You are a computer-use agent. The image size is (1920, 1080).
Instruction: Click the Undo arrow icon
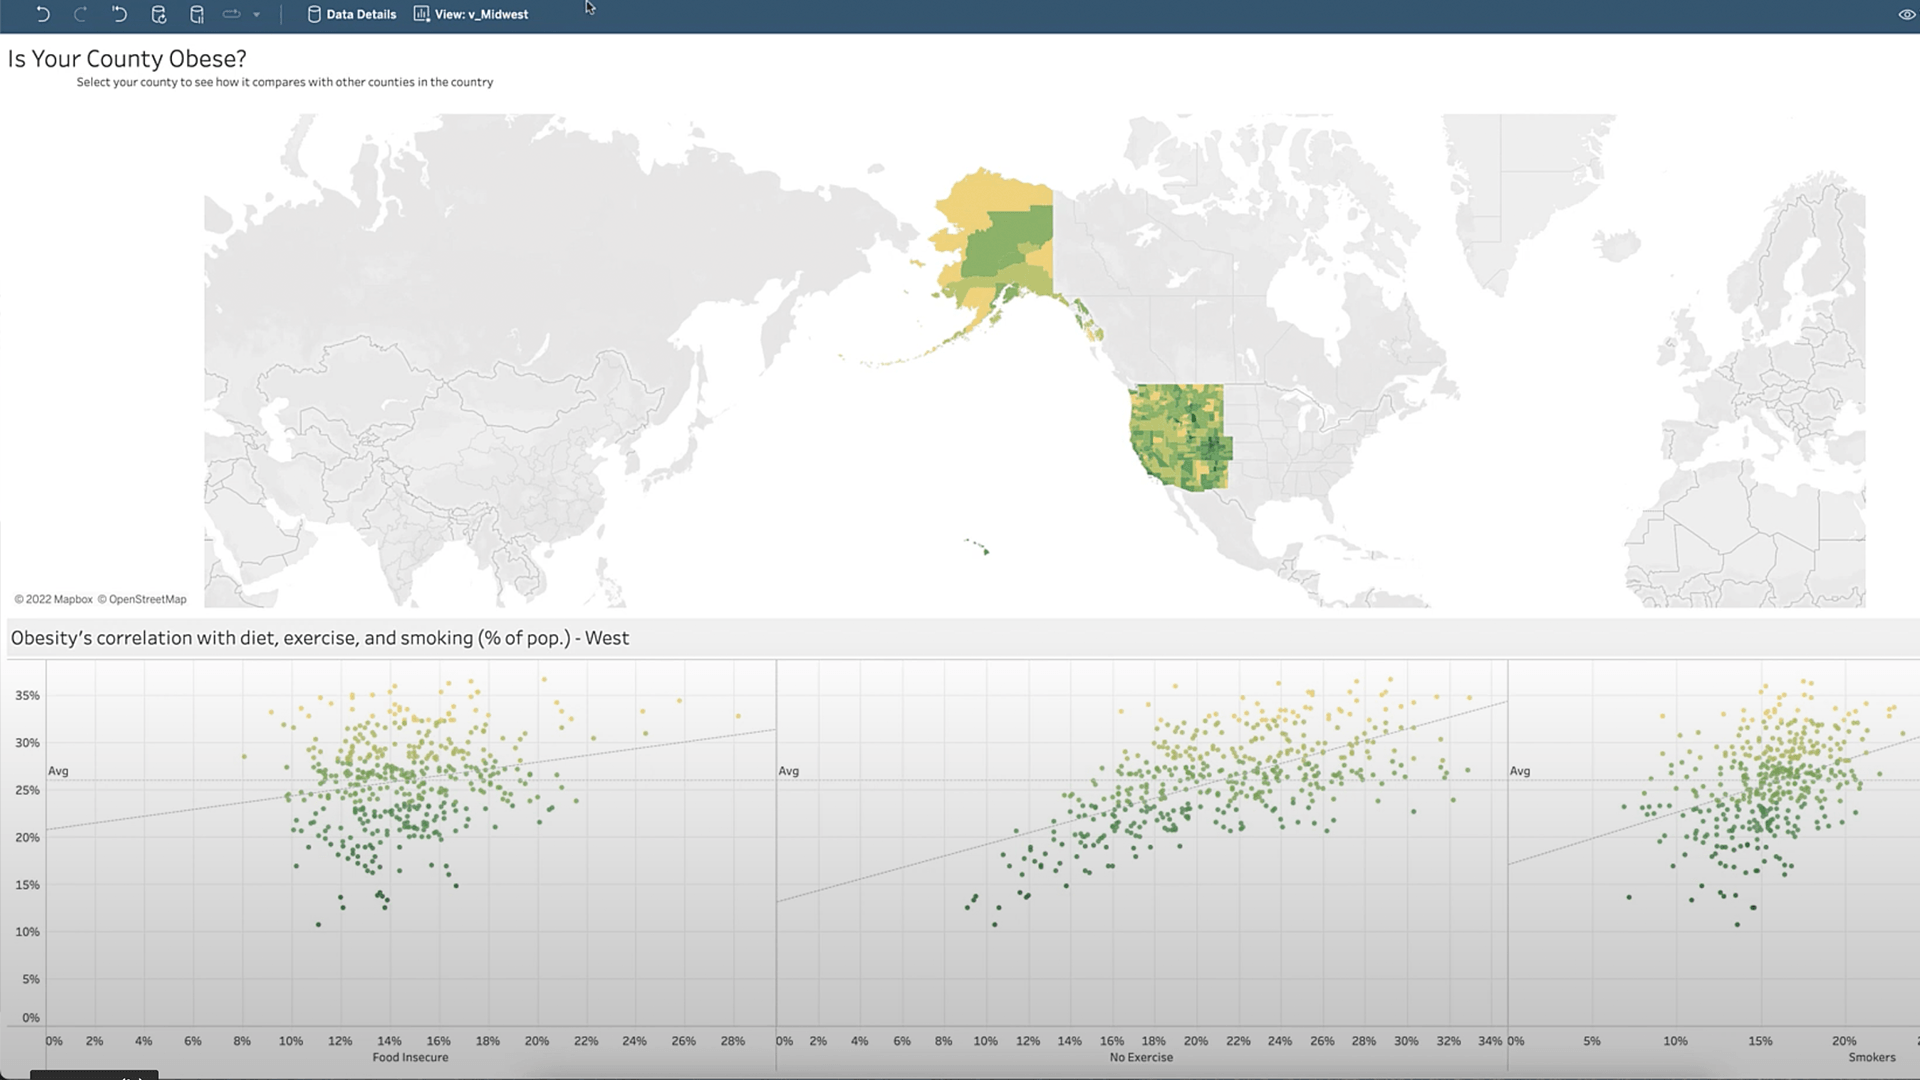(42, 14)
